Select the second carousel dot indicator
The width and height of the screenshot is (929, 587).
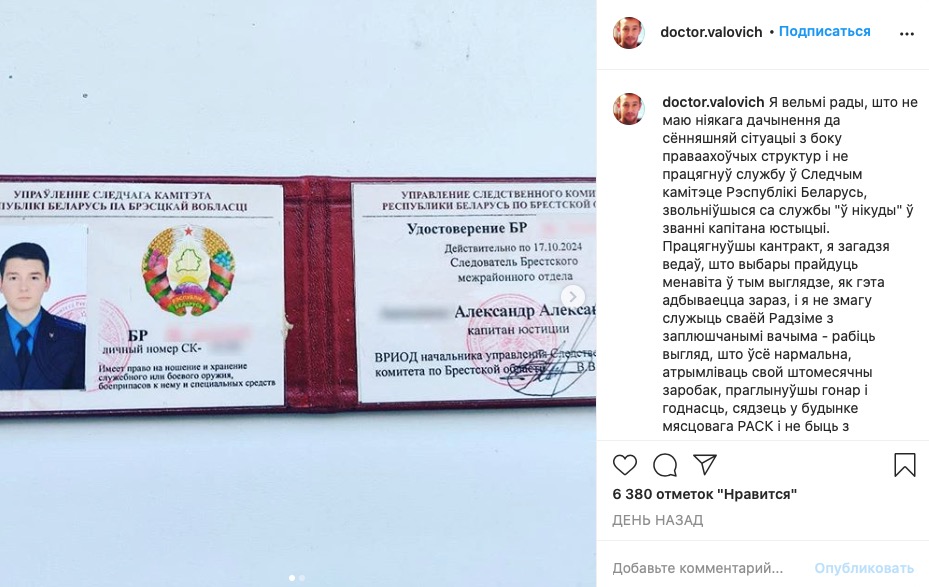[302, 578]
